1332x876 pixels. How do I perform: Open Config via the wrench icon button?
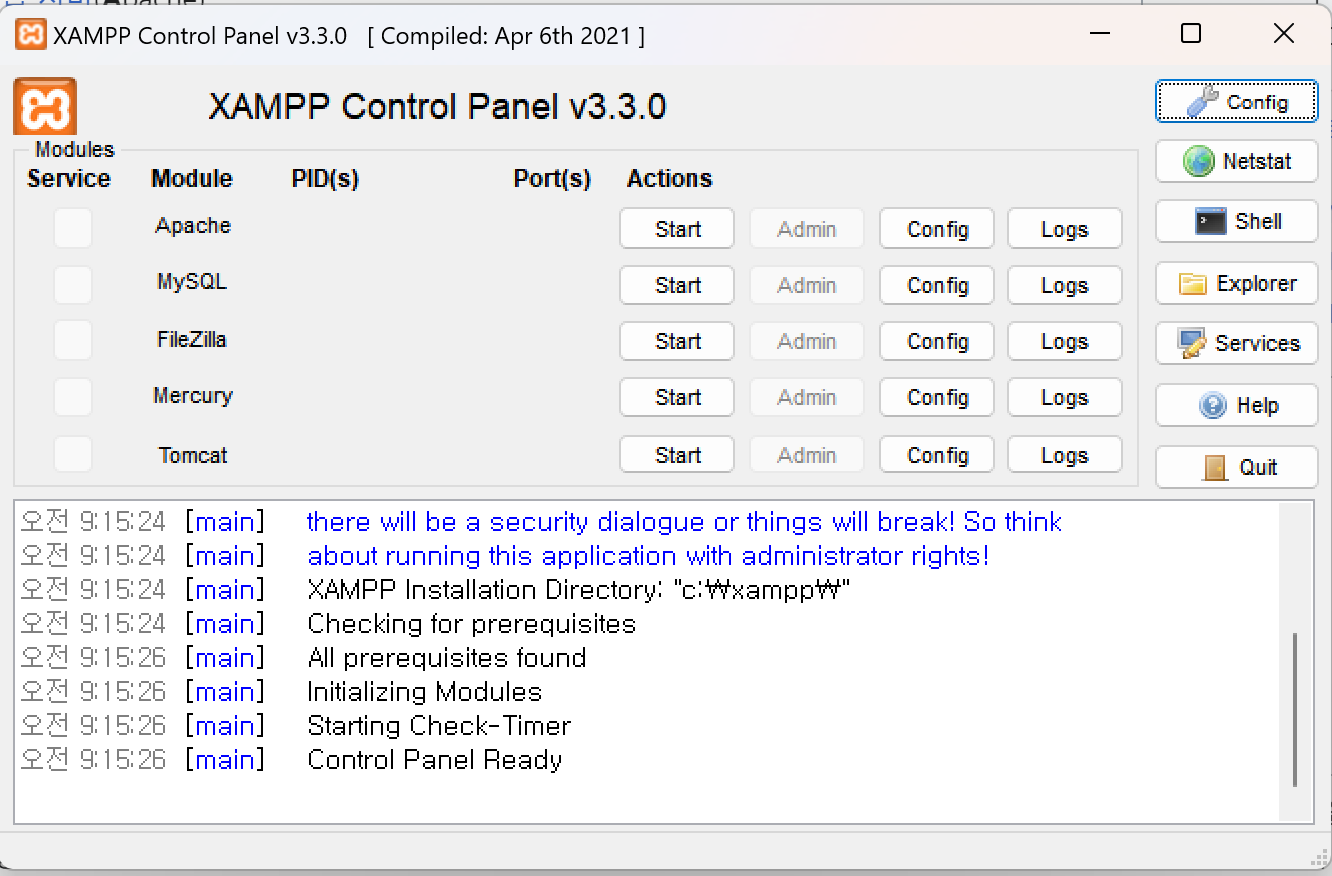[x=1237, y=102]
